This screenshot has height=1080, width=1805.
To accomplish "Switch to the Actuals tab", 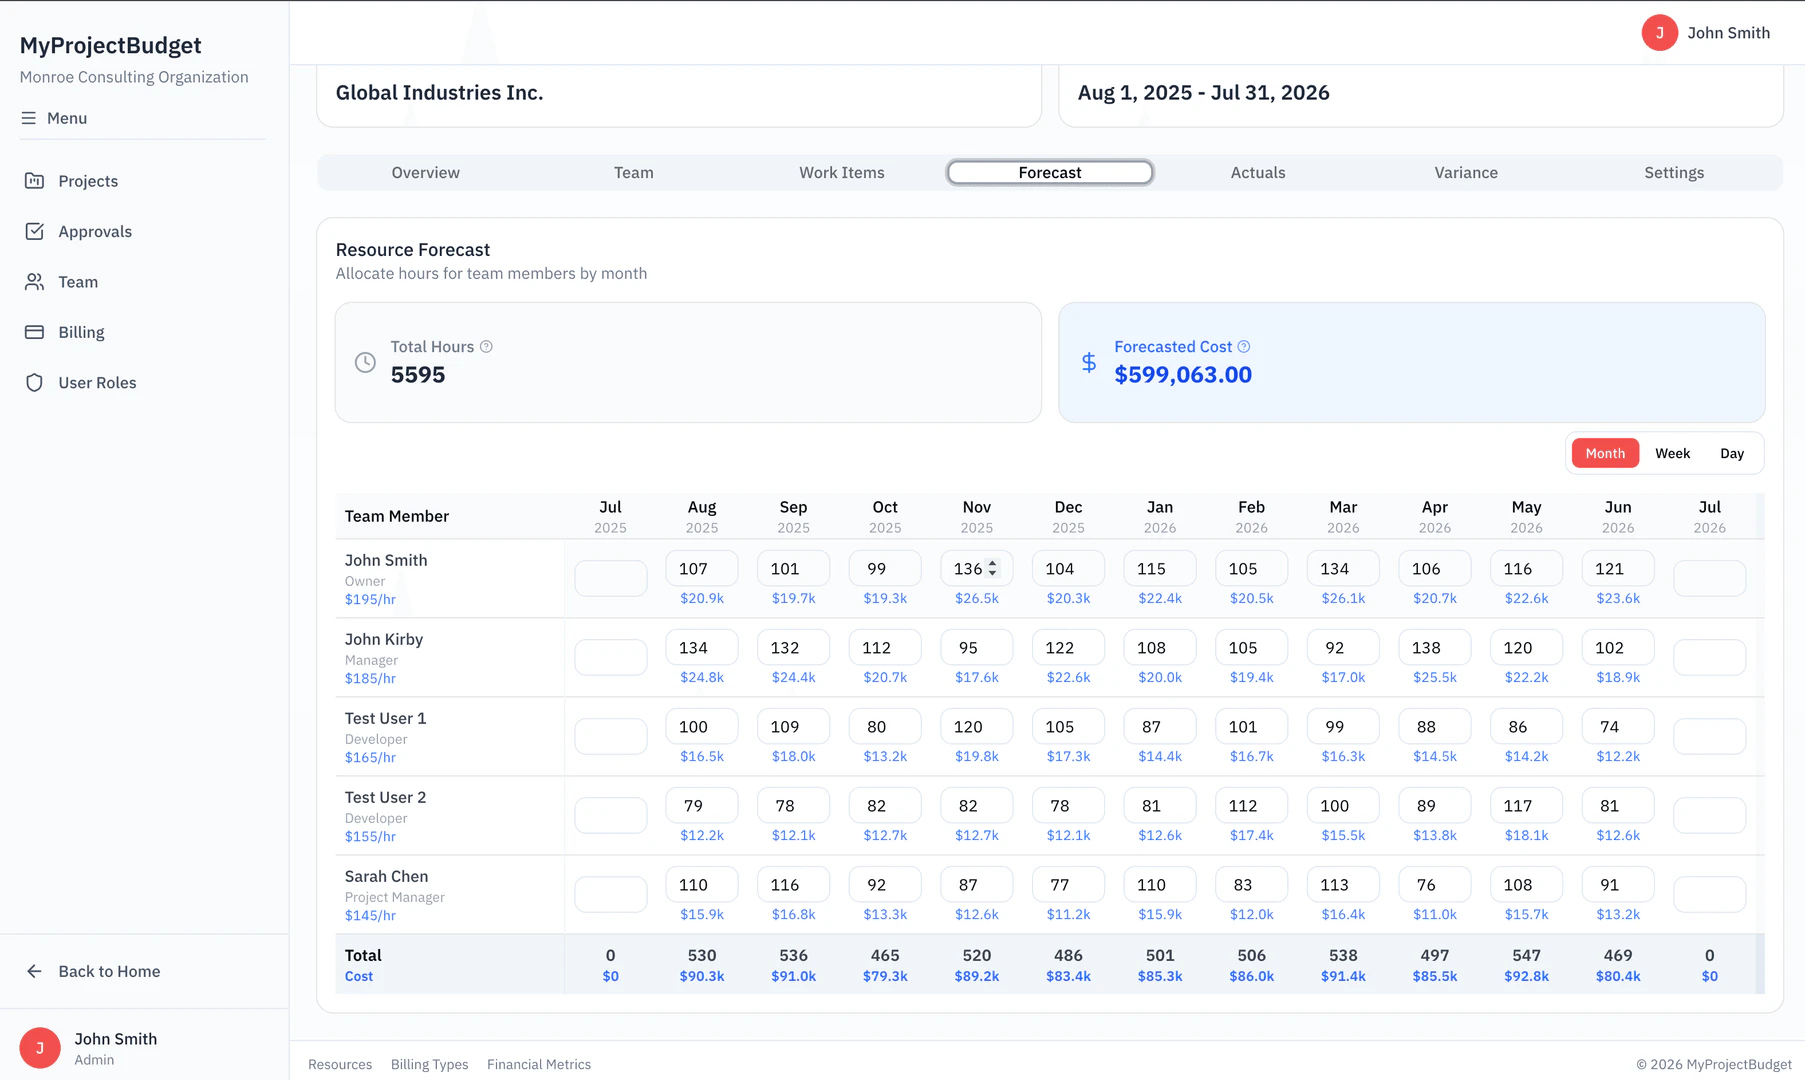I will pos(1257,172).
